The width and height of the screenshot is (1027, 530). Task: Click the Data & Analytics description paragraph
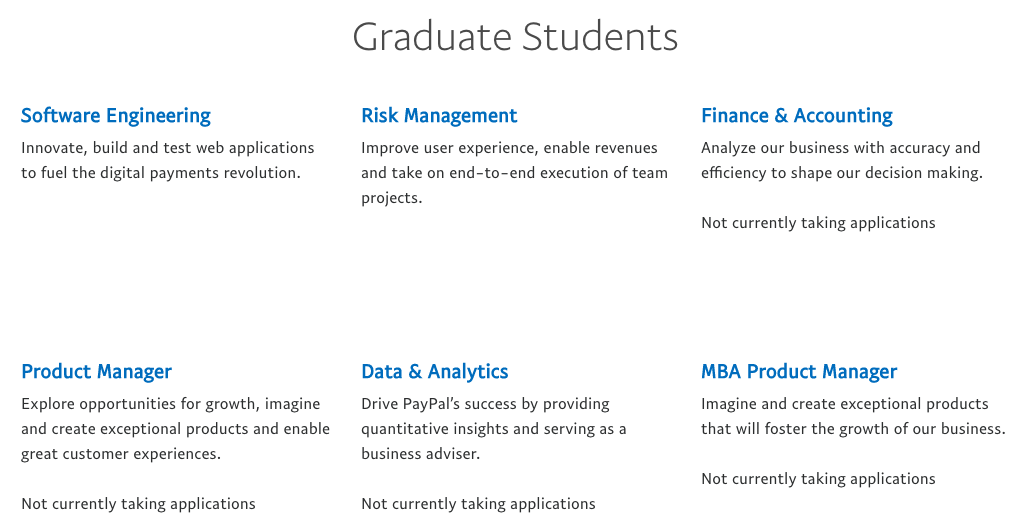pyautogui.click(x=493, y=429)
